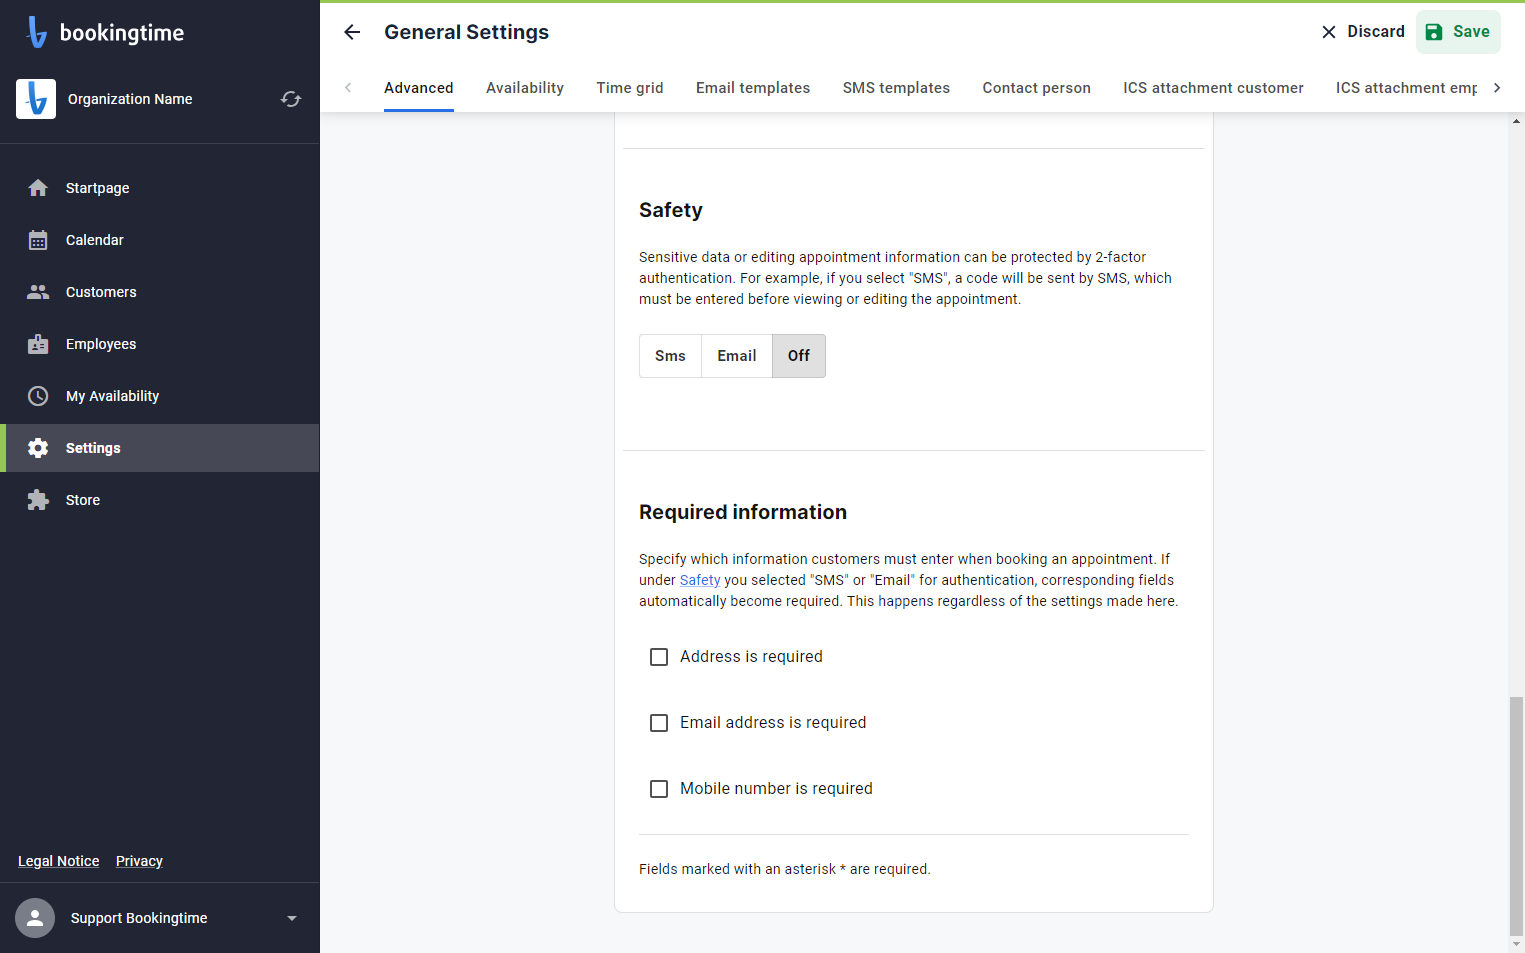
Task: Click the page vertical scrollbar thumb
Action: pyautogui.click(x=1517, y=816)
